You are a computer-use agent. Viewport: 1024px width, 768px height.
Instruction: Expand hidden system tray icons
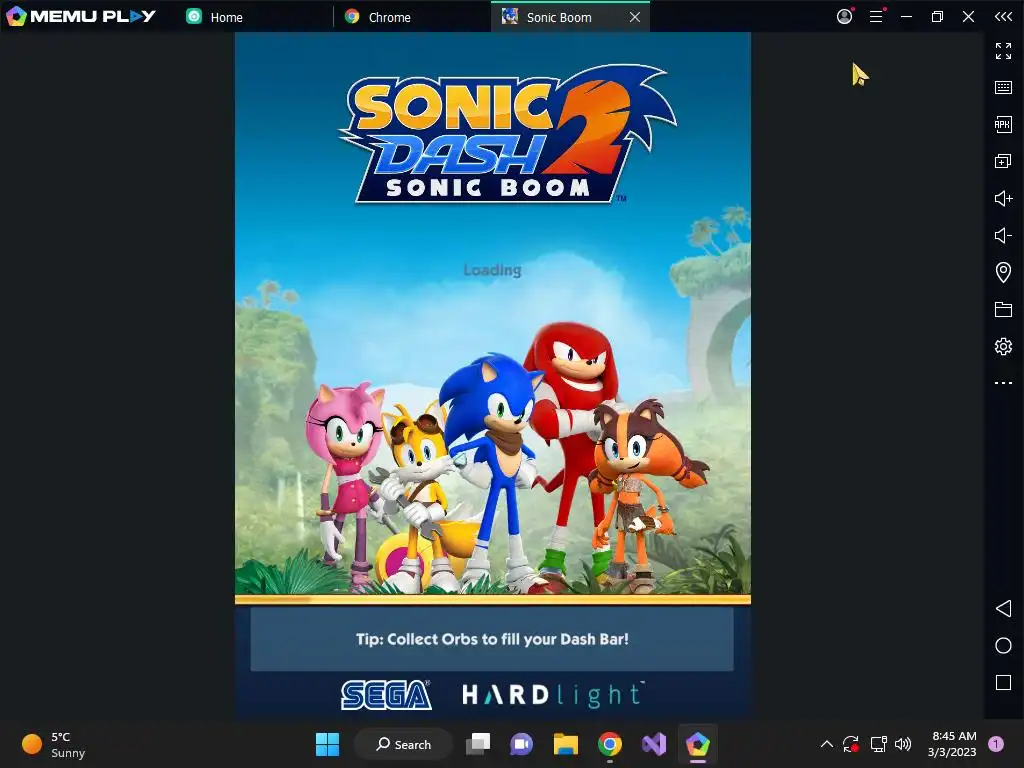click(826, 744)
